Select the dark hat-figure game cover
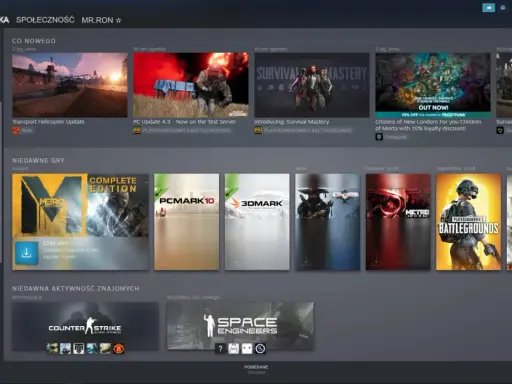Image resolution: width=512 pixels, height=384 pixels. click(328, 222)
